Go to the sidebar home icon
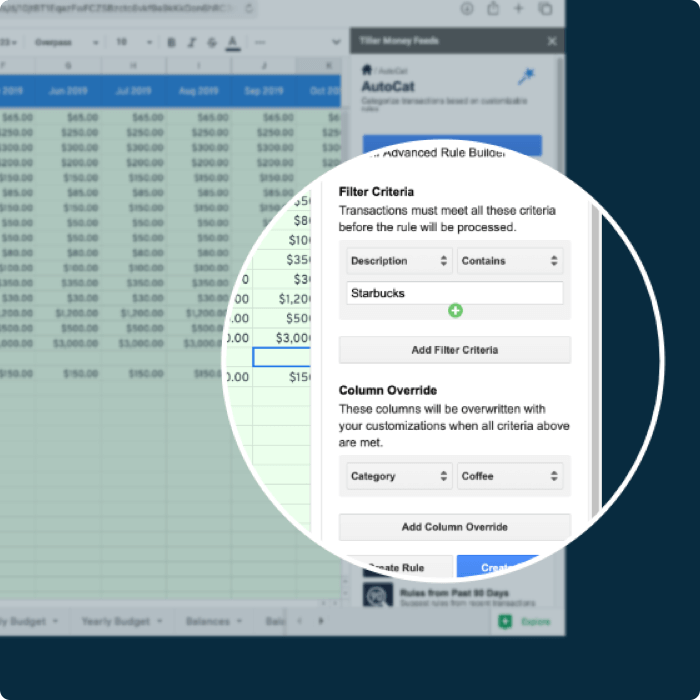700x700 pixels. [367, 70]
